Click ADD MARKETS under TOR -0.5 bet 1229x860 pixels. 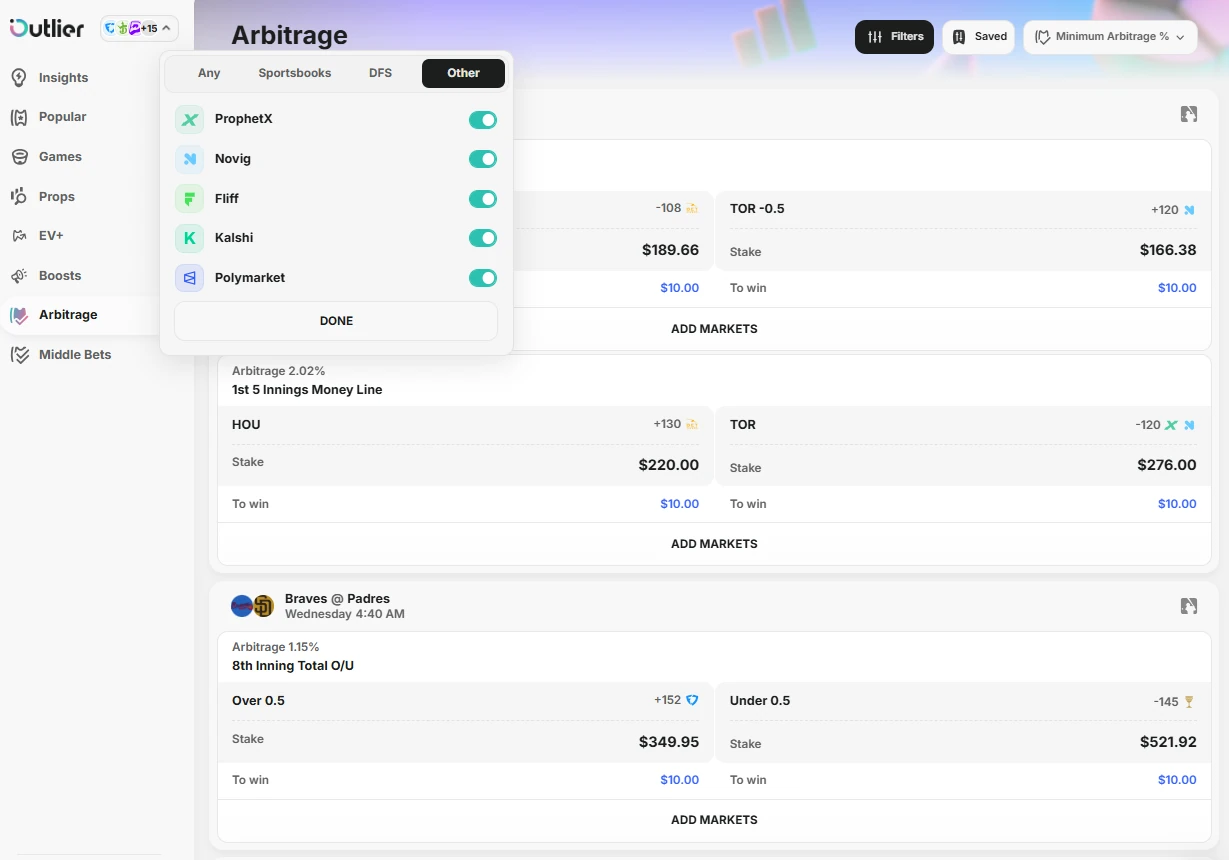click(x=714, y=329)
